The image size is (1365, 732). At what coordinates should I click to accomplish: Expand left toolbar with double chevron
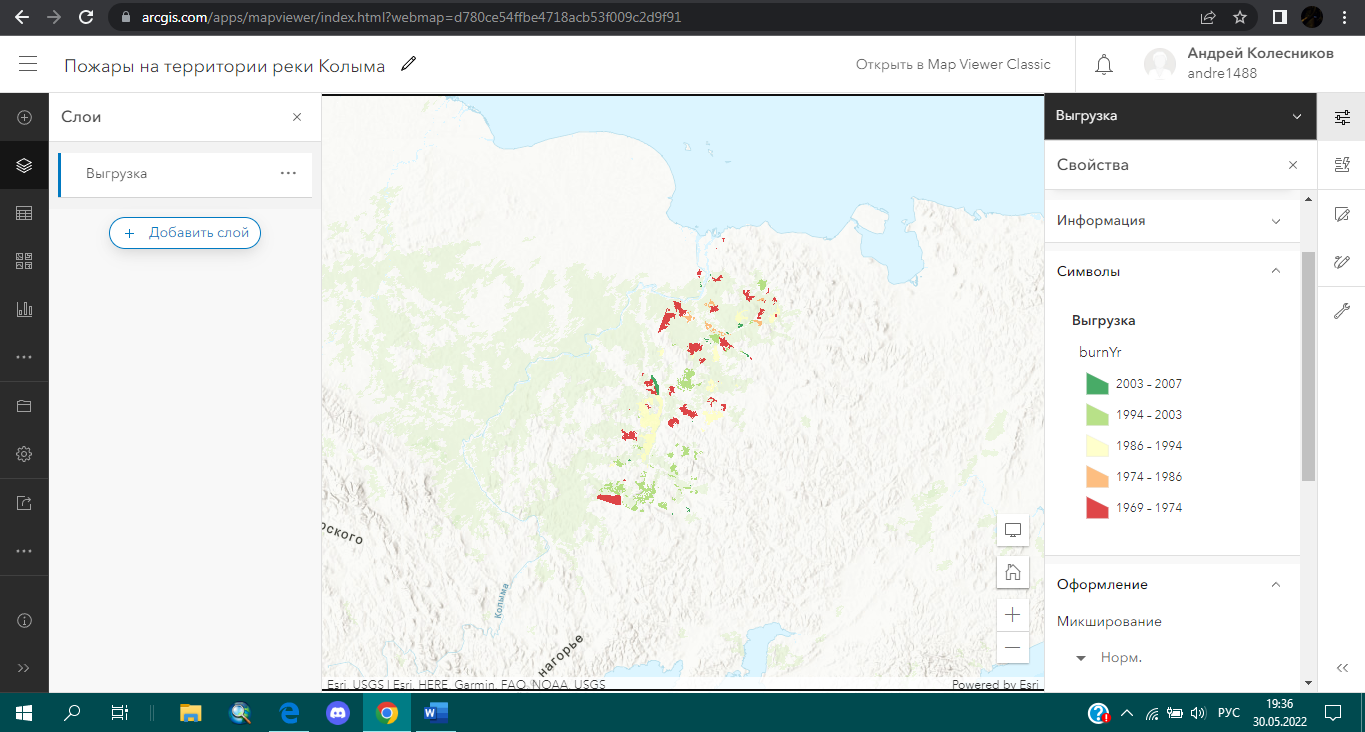click(x=25, y=668)
